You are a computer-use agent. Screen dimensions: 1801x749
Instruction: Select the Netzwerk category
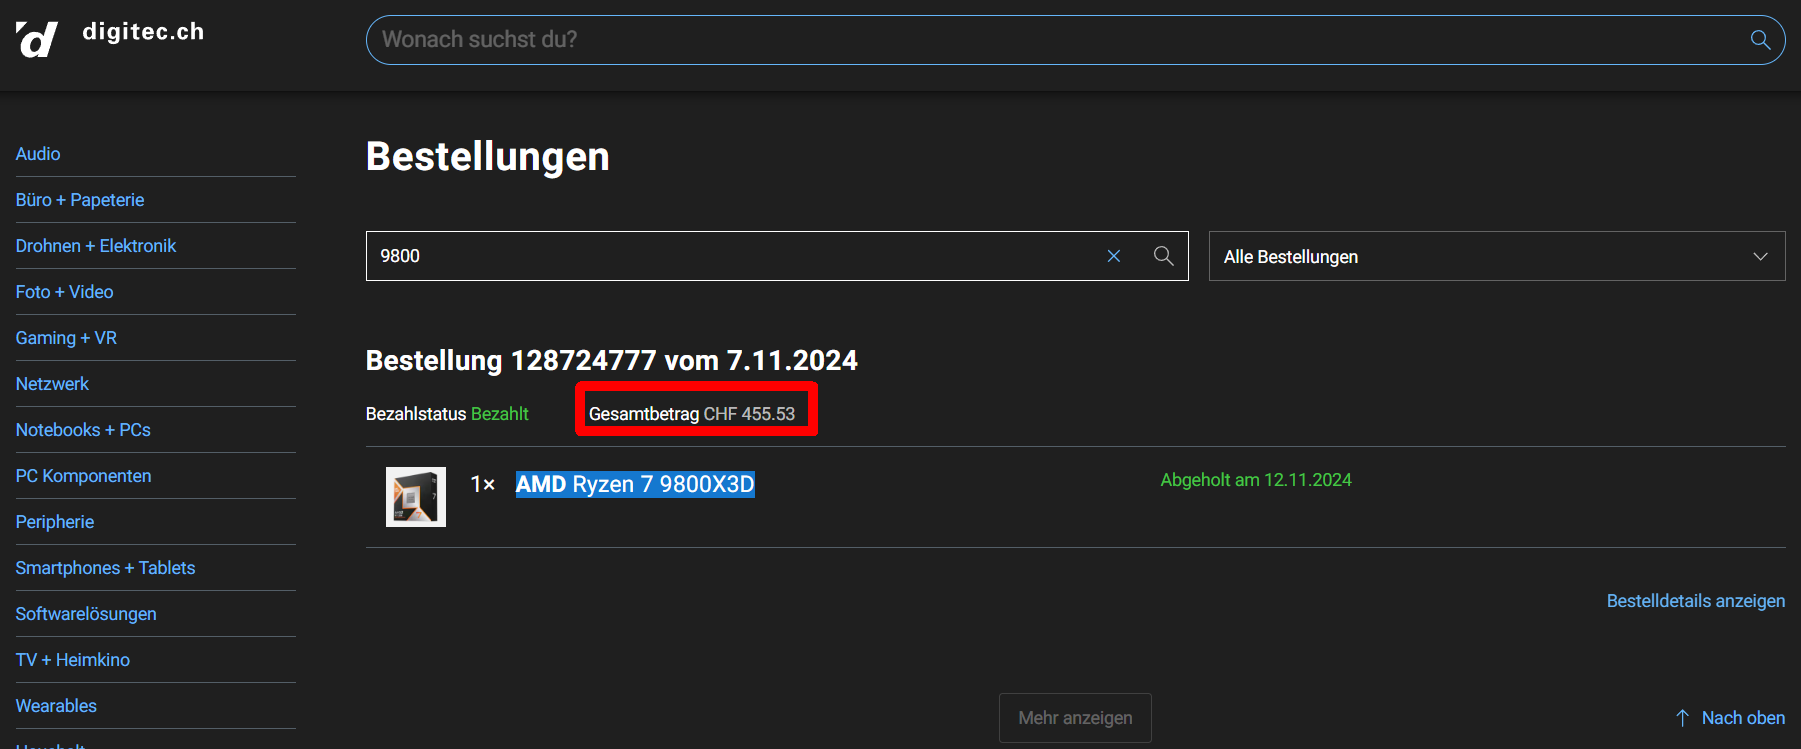click(x=52, y=384)
